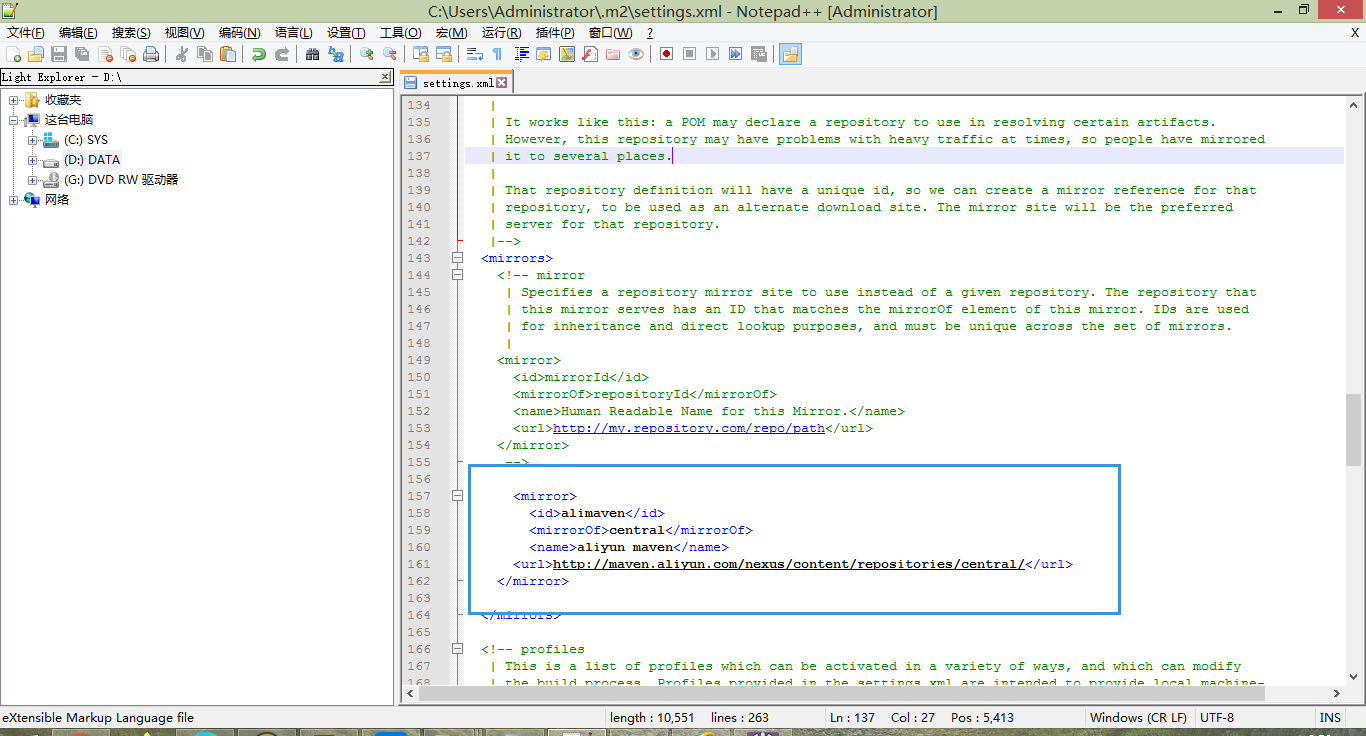
Task: Select the settings.xml document tab
Action: point(456,83)
